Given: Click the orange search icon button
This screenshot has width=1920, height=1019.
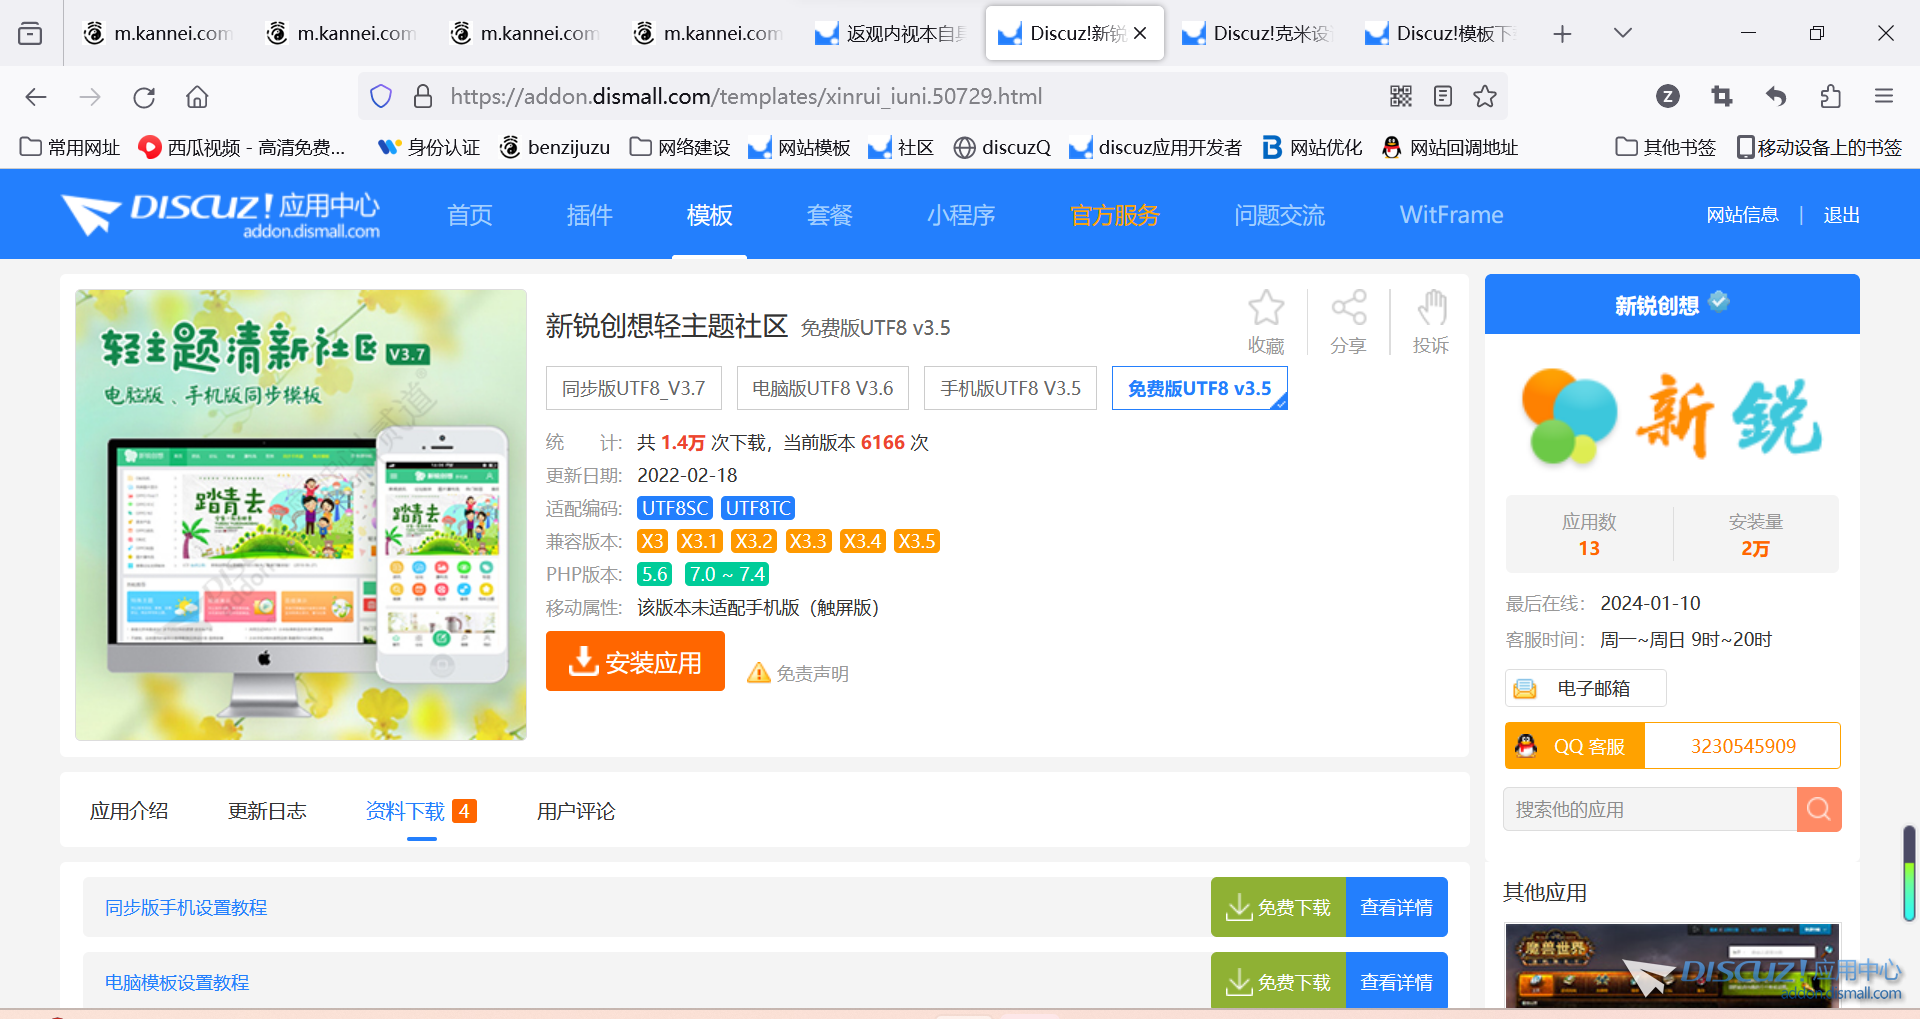Looking at the screenshot, I should (x=1818, y=809).
